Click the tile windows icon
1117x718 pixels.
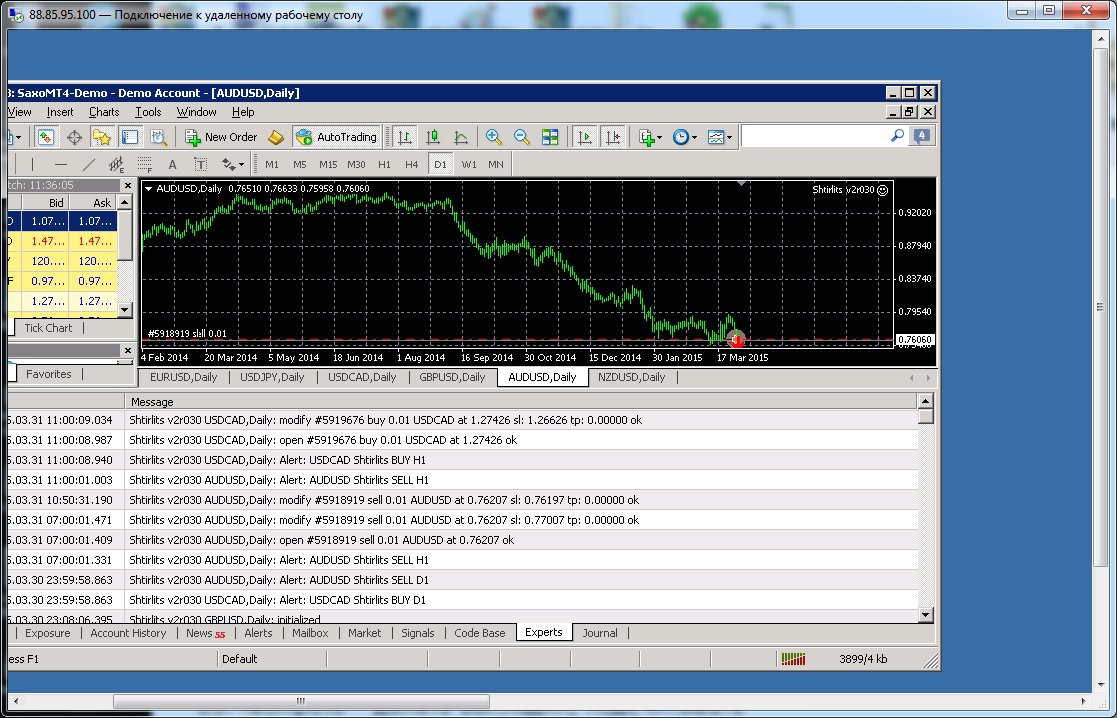tap(550, 137)
